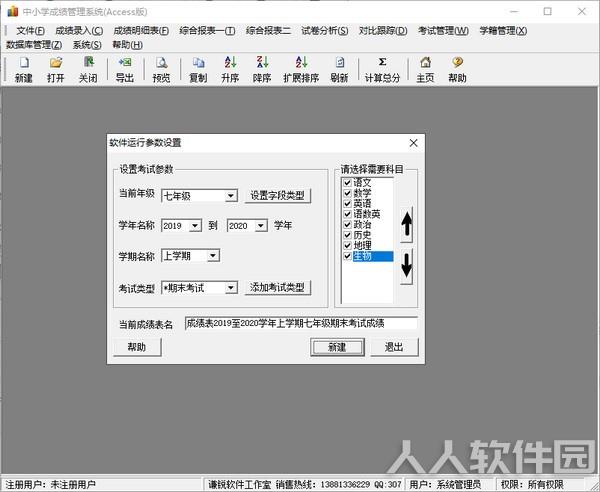Open the 考试管理(W) menu
This screenshot has width=600, height=492.
pyautogui.click(x=443, y=31)
